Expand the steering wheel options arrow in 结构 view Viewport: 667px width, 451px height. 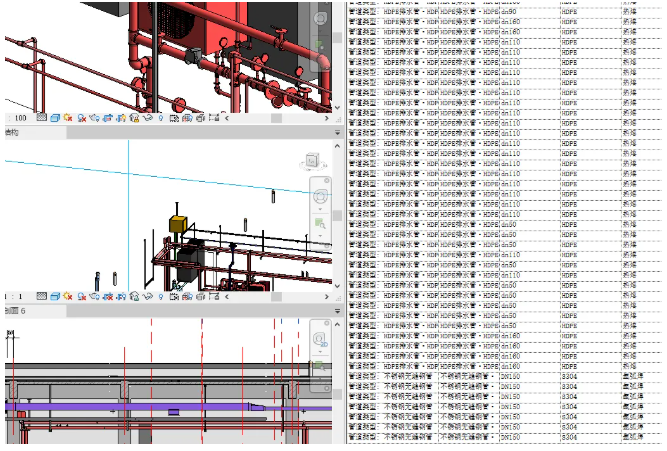pyautogui.click(x=320, y=209)
